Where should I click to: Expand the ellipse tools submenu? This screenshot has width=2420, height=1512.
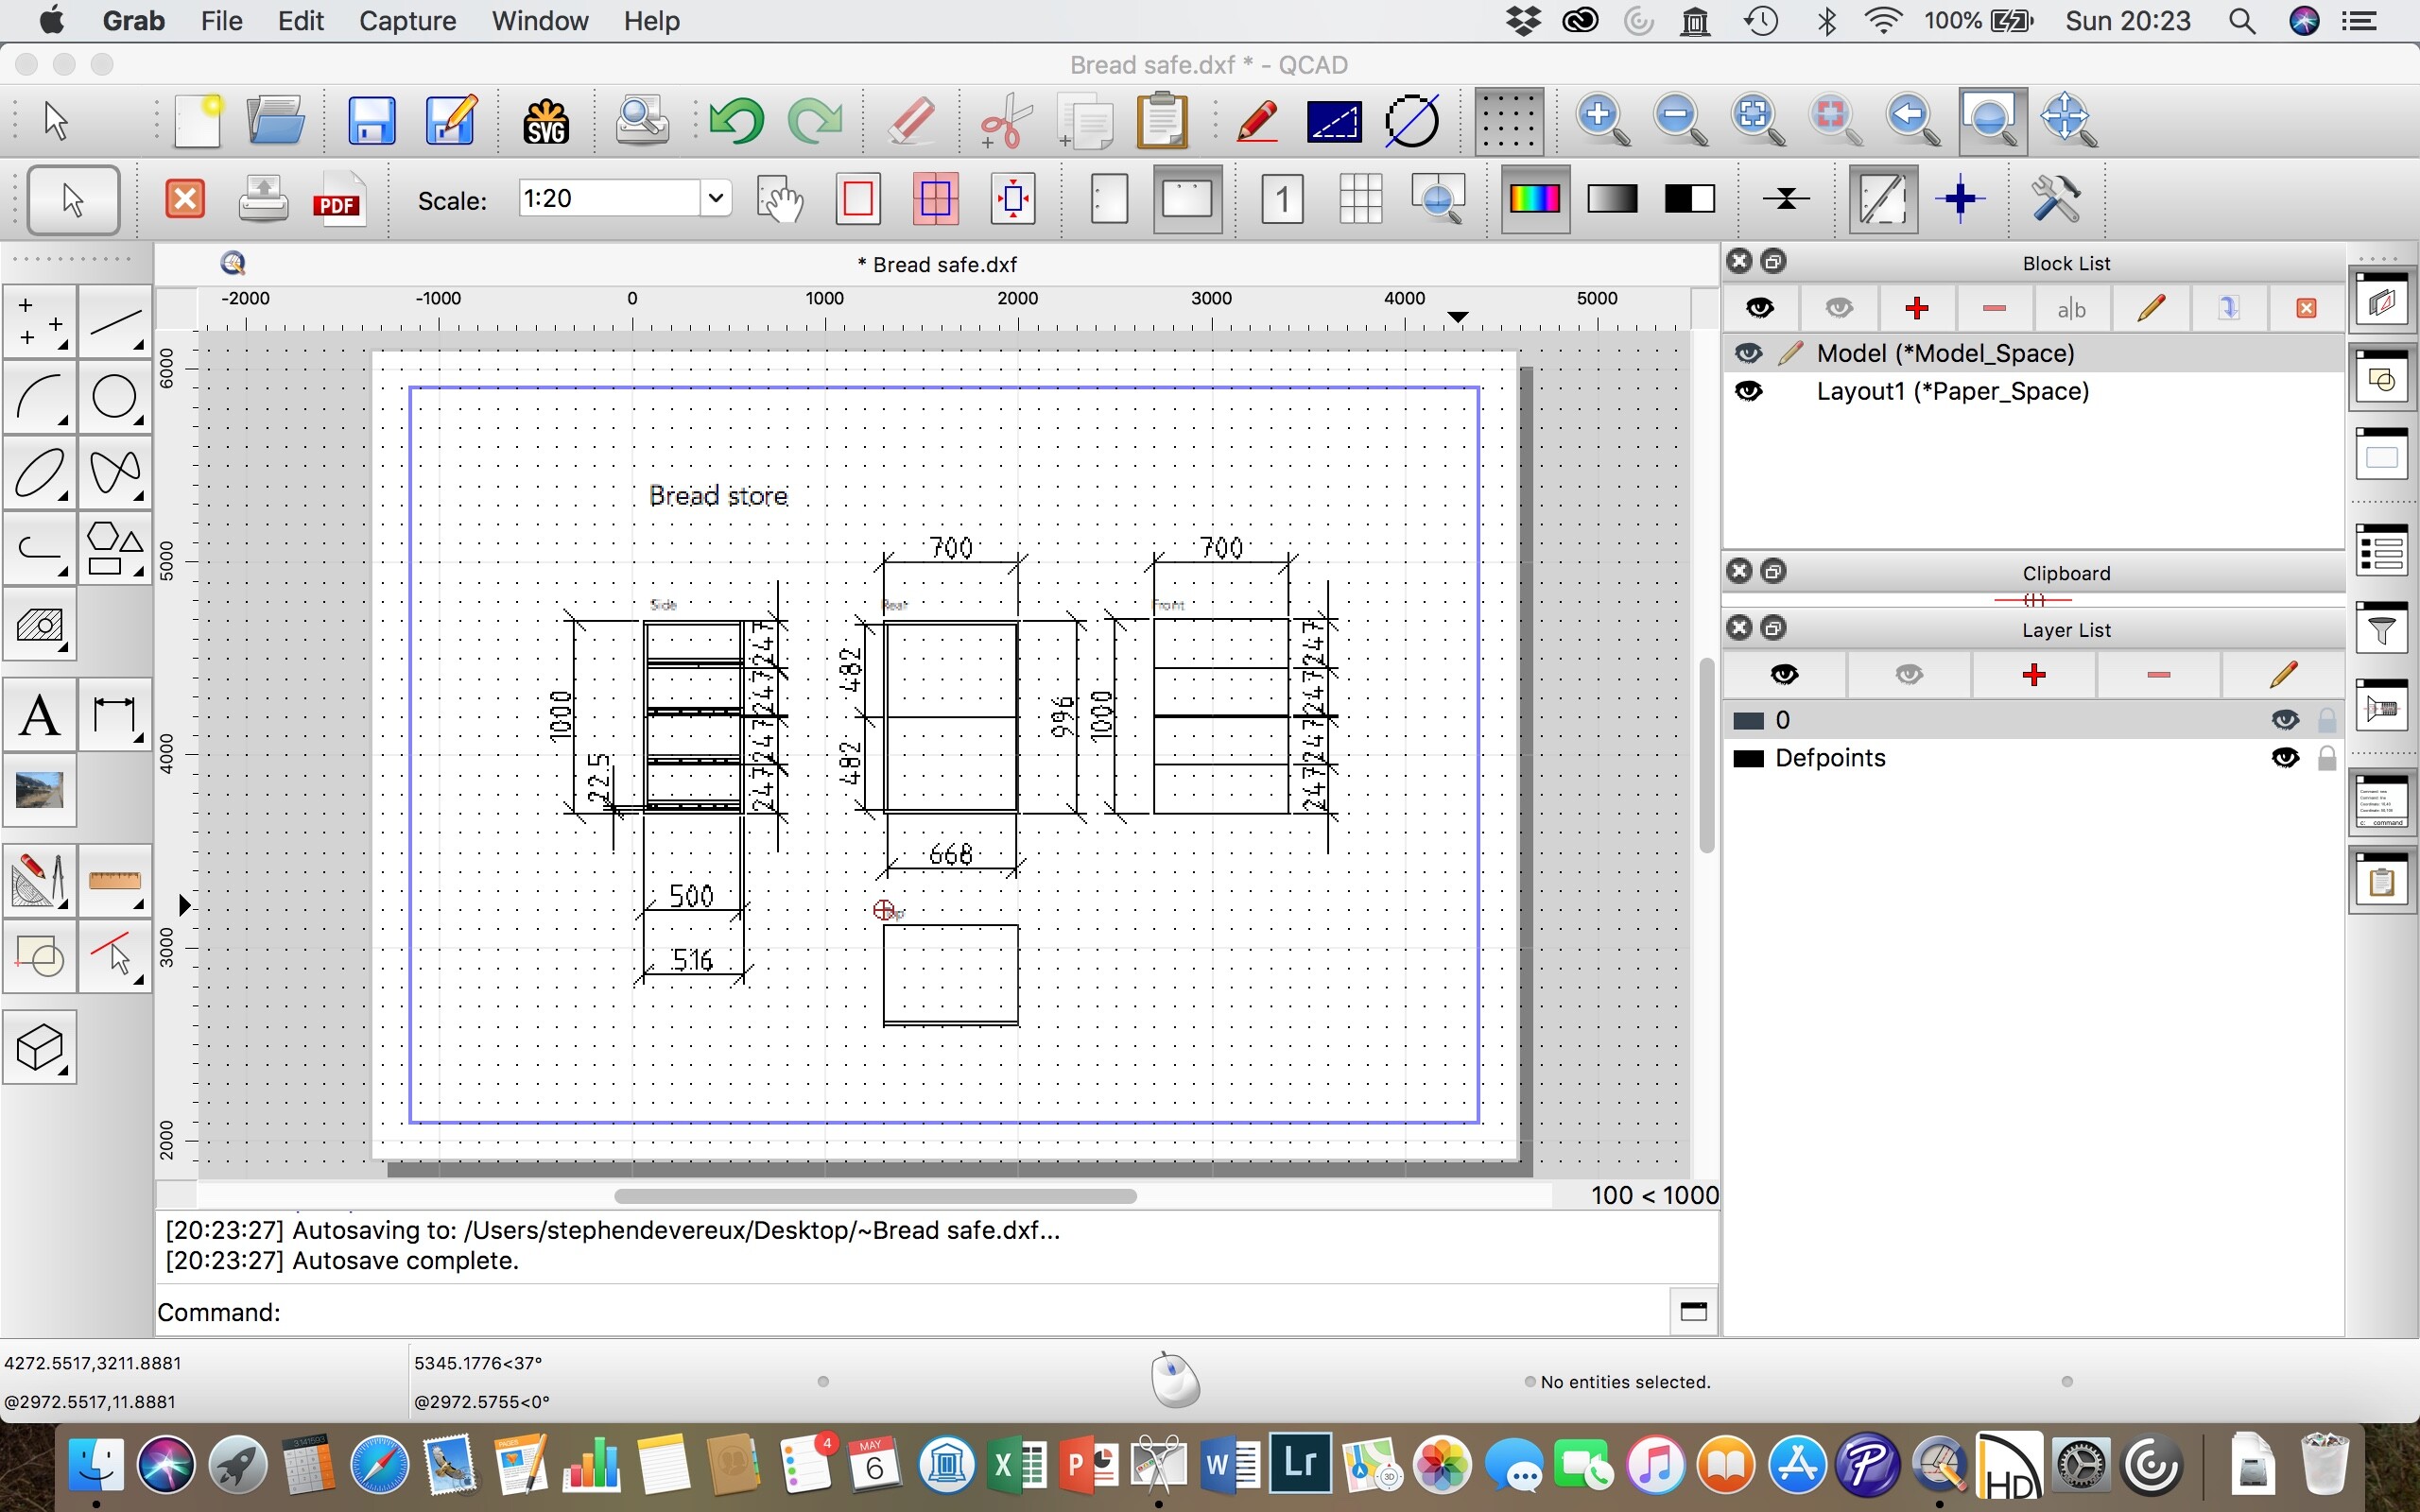(x=40, y=473)
